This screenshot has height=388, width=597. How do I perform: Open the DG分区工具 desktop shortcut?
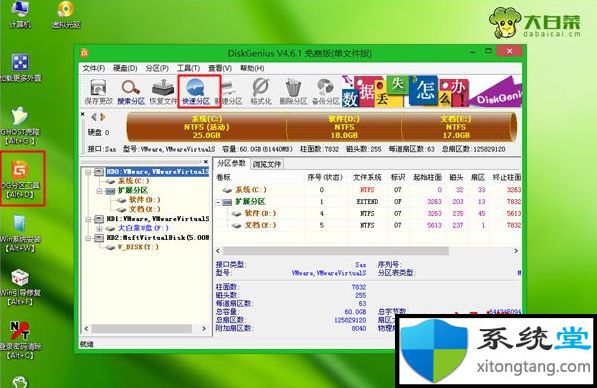coord(21,179)
